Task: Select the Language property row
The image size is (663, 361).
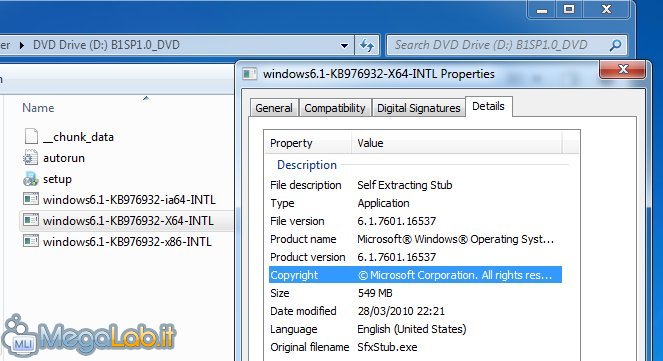Action: (416, 329)
